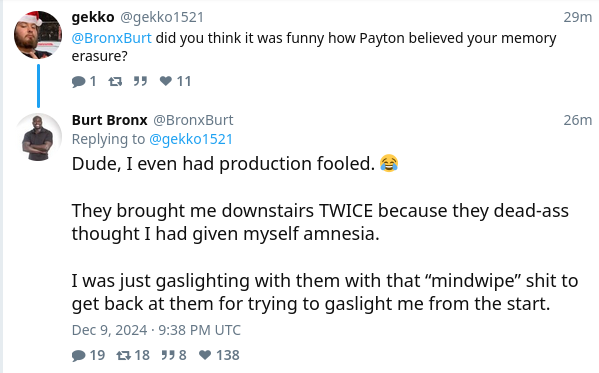The height and width of the screenshot is (373, 599).
Task: Open gekko's profile avatar with Santa hat
Action: (x=38, y=35)
